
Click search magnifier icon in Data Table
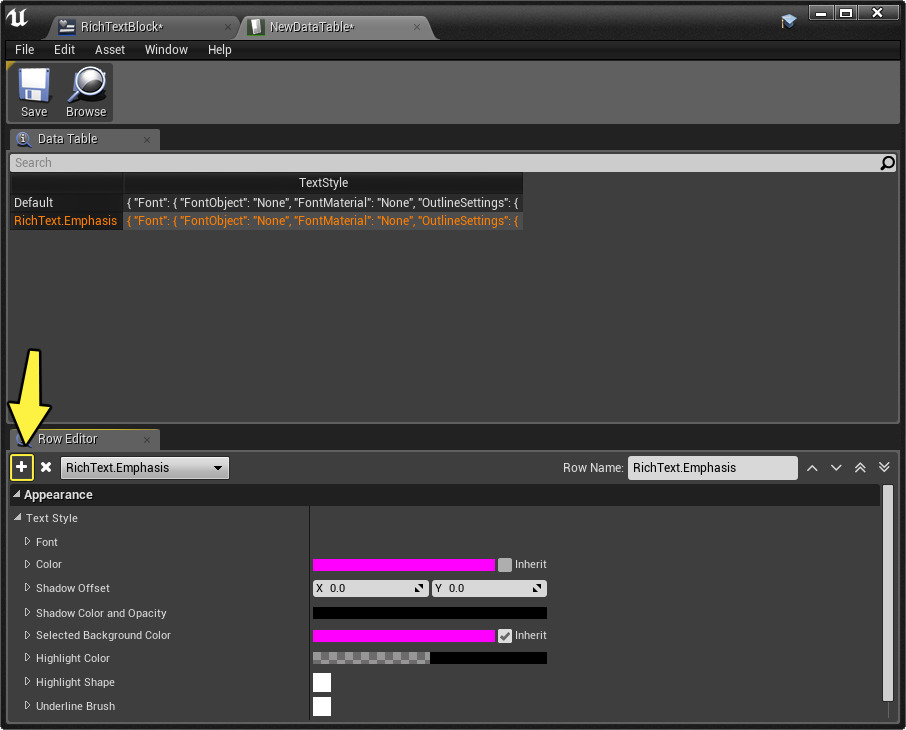[x=887, y=163]
